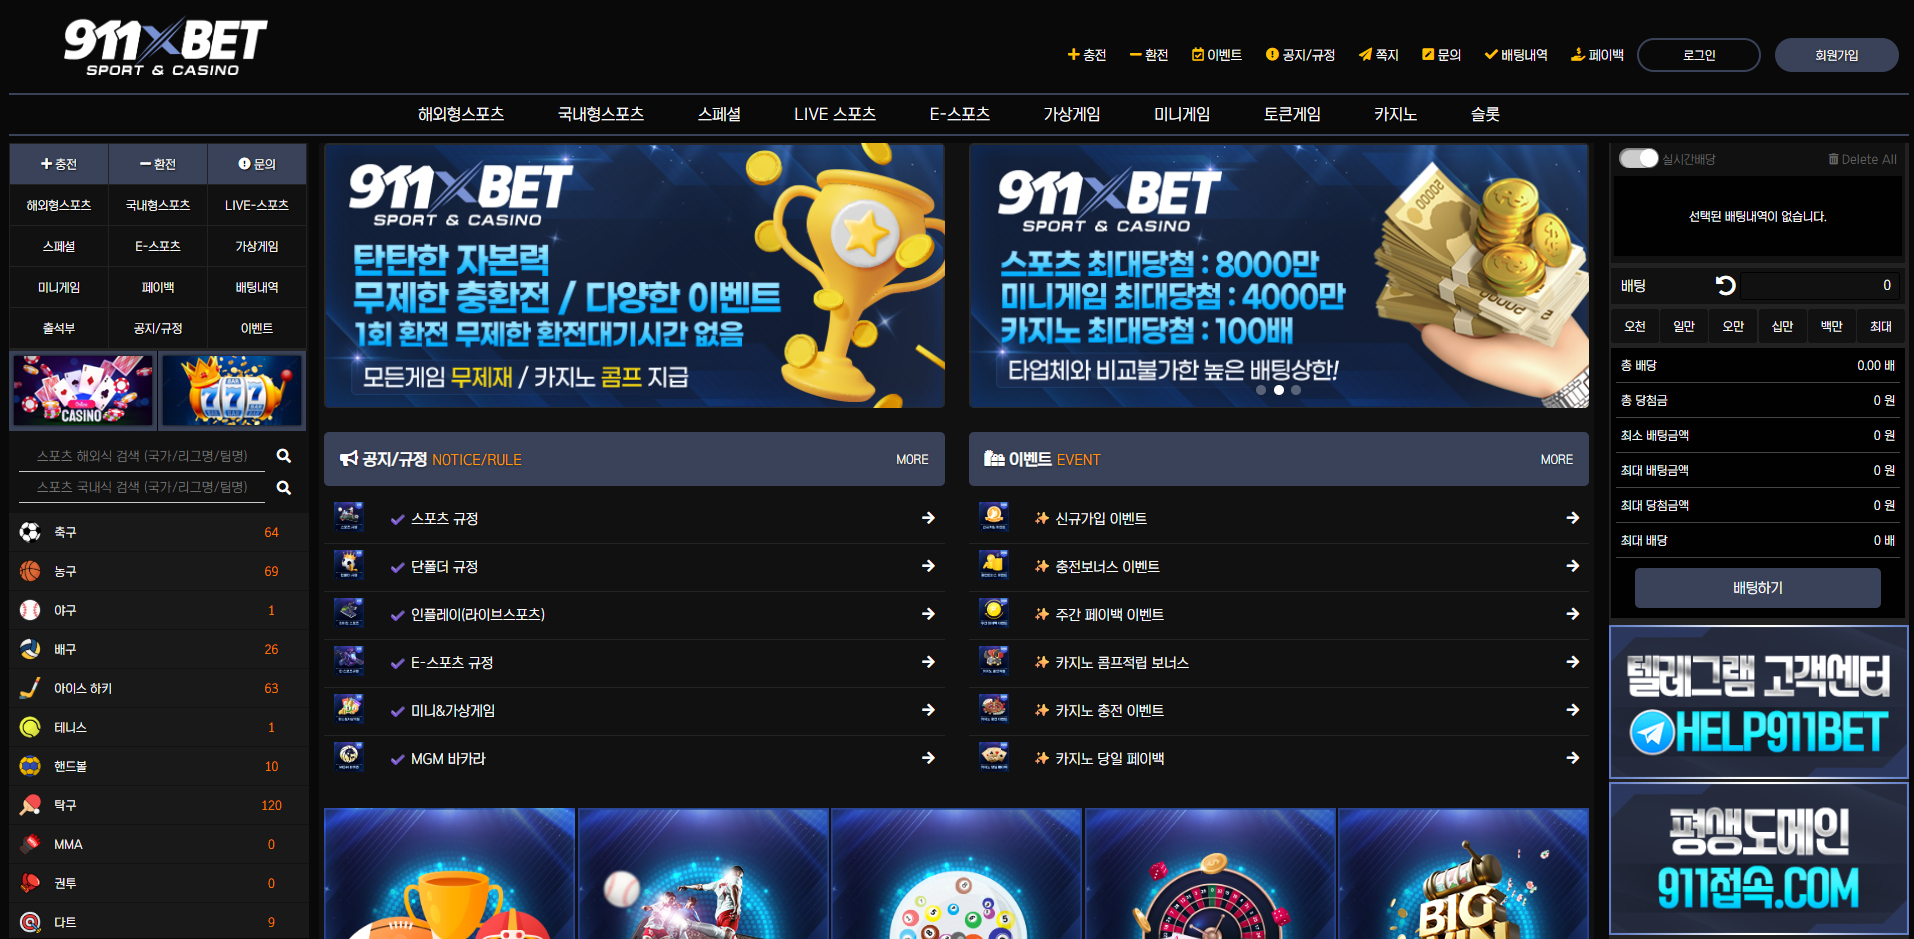This screenshot has height=939, width=1914.
Task: Select the 십만 bet amount chip
Action: (x=1782, y=326)
